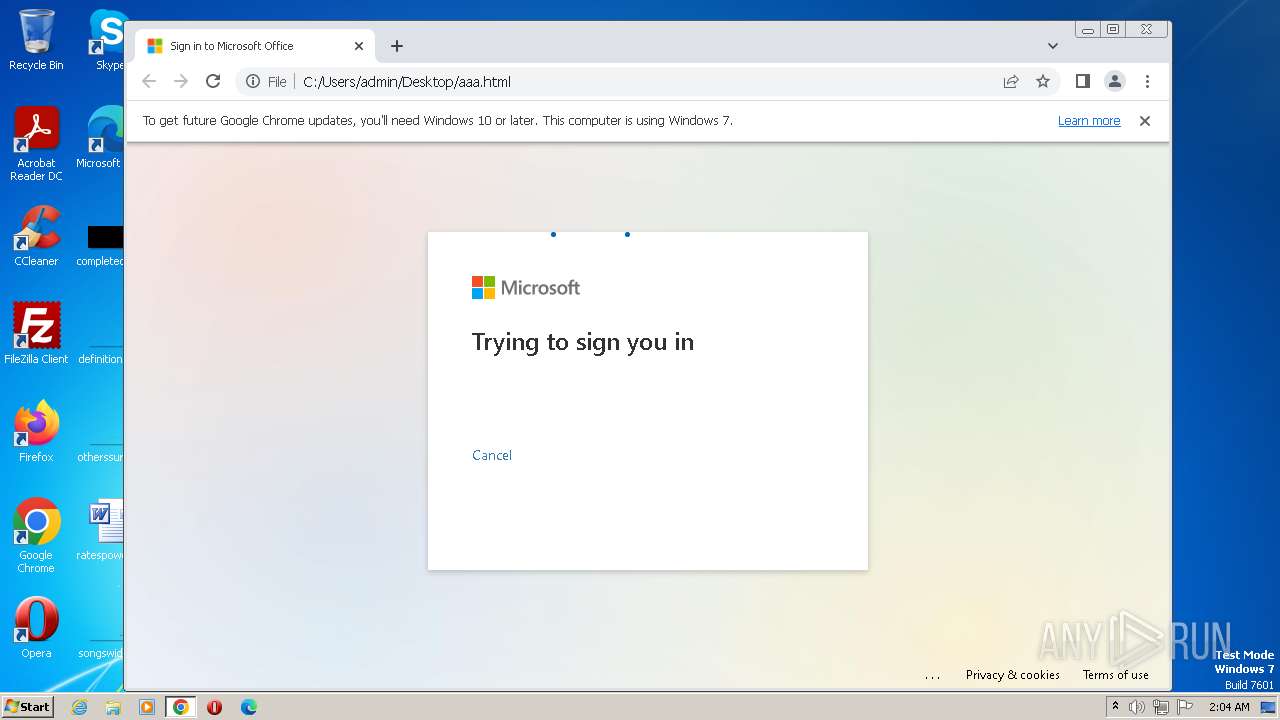Go forward in Chrome
Screen dimensions: 1280x720
coord(181,82)
